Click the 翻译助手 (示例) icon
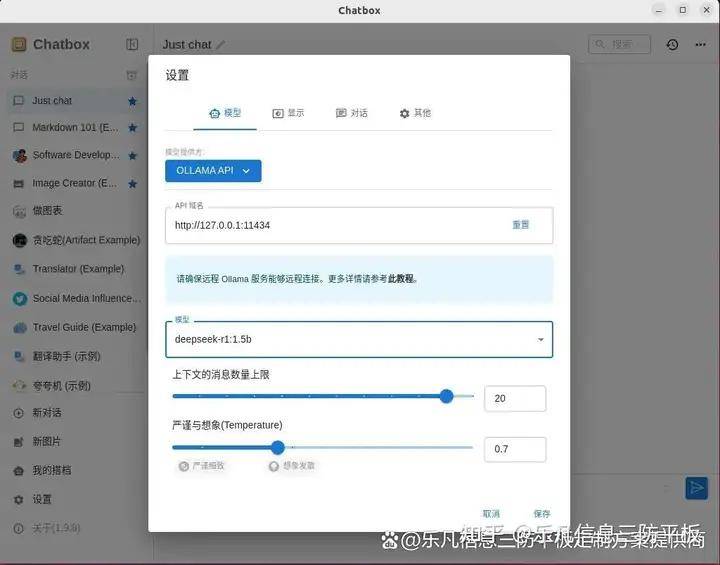Screen dimensions: 720x565 click(19, 356)
